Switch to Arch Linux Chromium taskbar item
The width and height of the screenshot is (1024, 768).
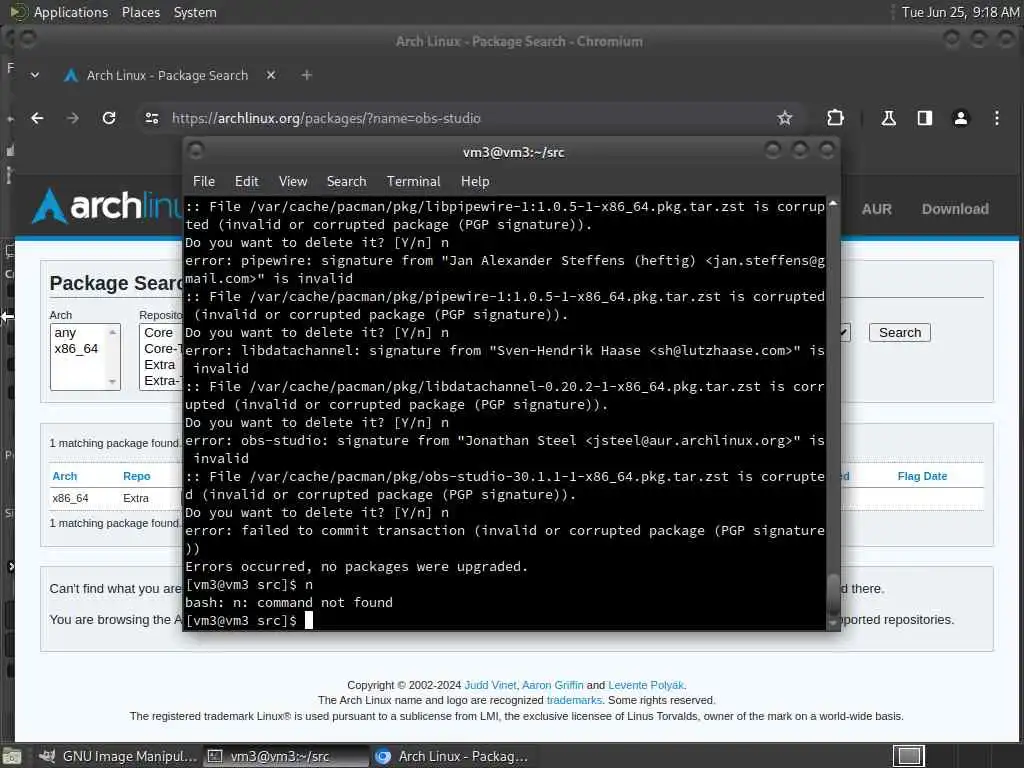click(x=452, y=756)
